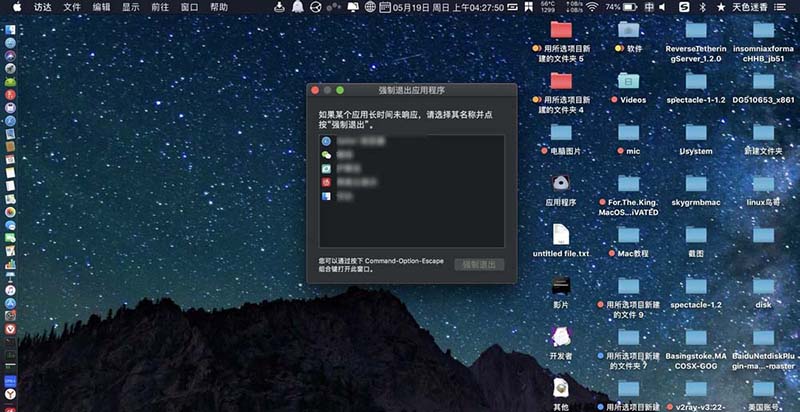This screenshot has width=800, height=412.
Task: Select the WeChat row in the app list
Action: coord(411,154)
